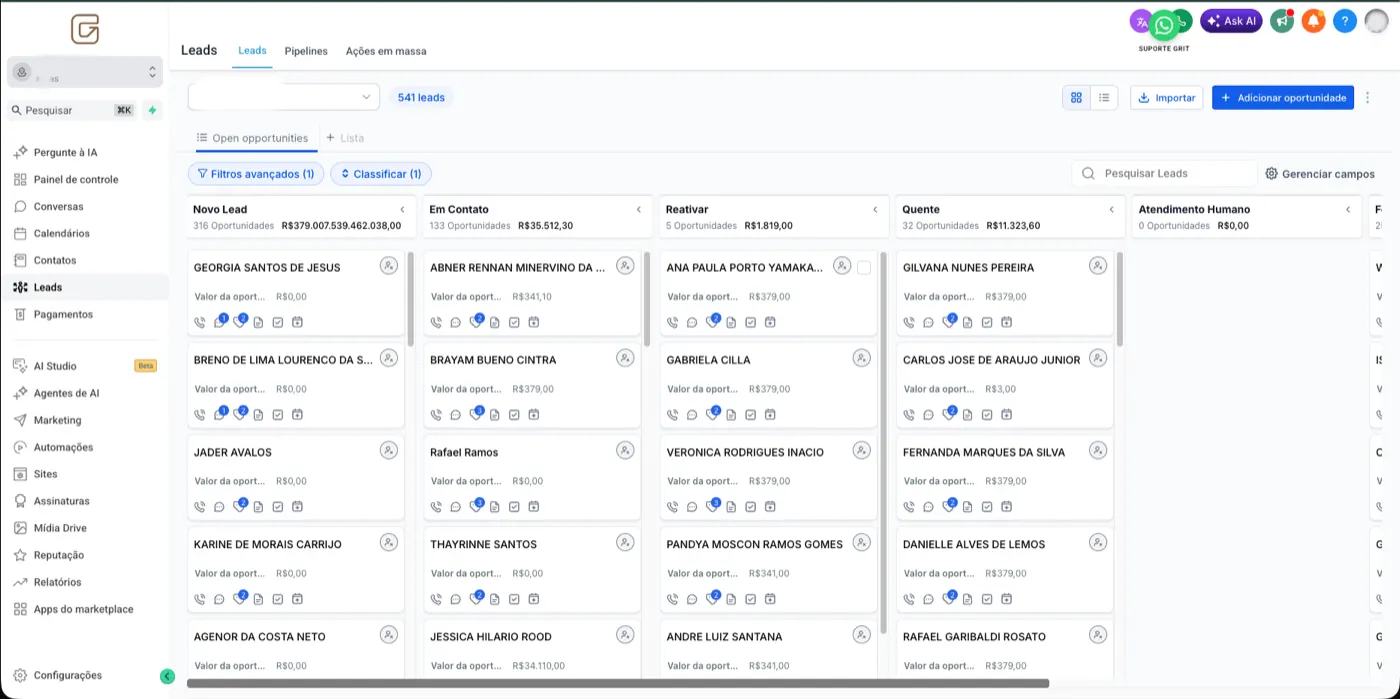
Task: Switch to list view
Action: tap(1104, 98)
